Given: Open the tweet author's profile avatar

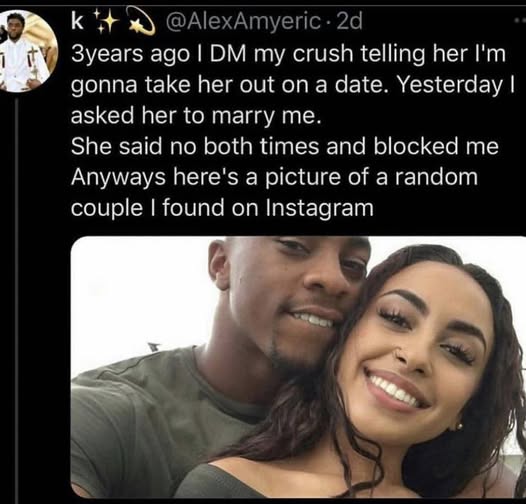Looking at the screenshot, I should coord(29,51).
